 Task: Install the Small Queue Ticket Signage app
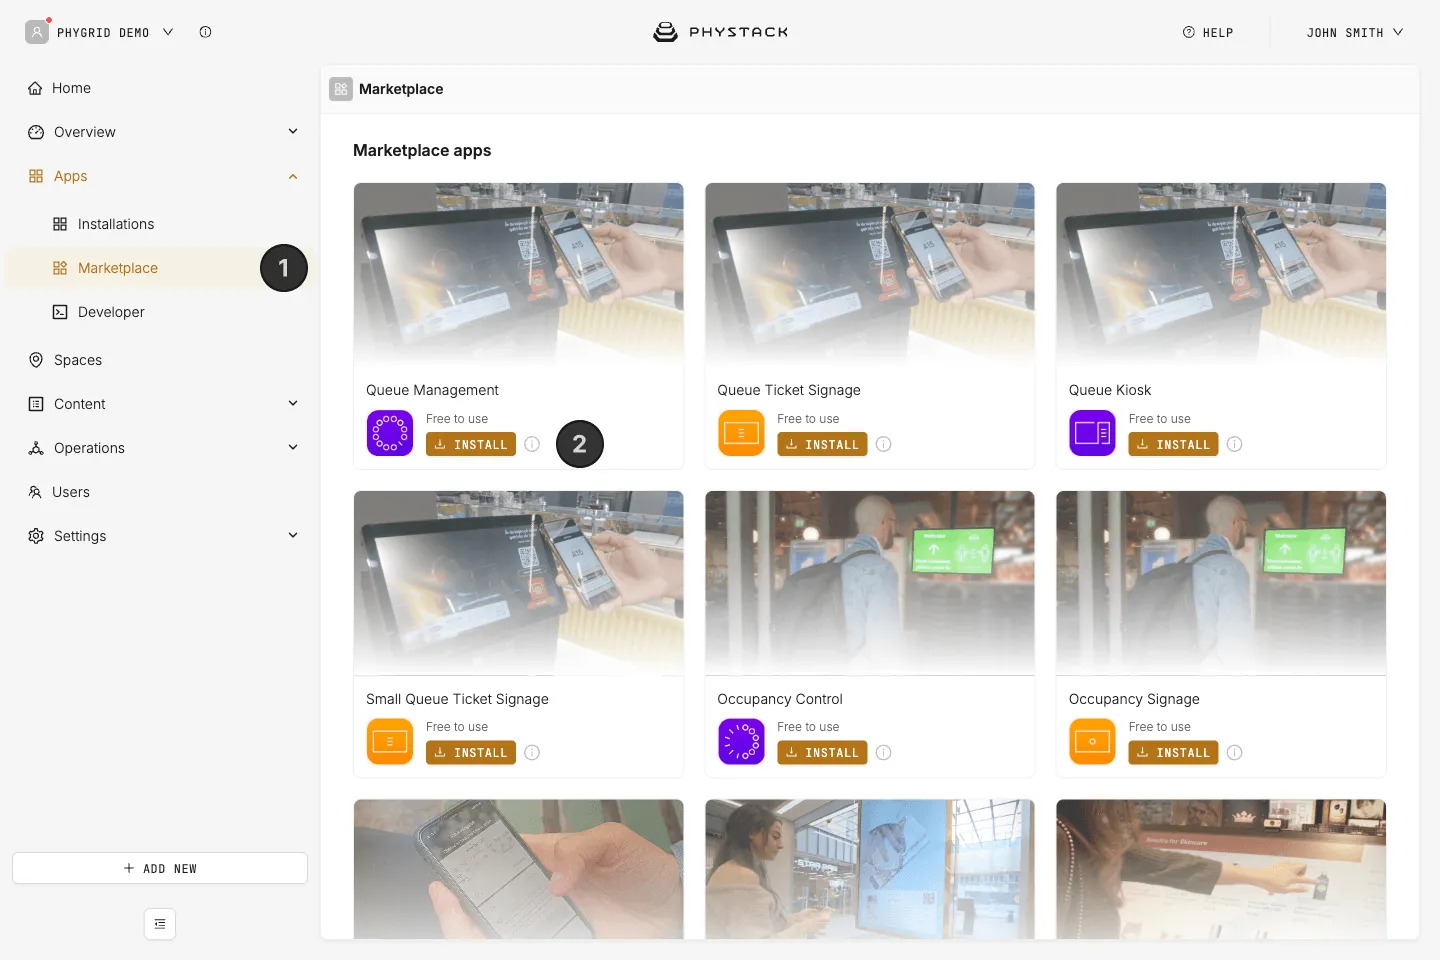[471, 752]
